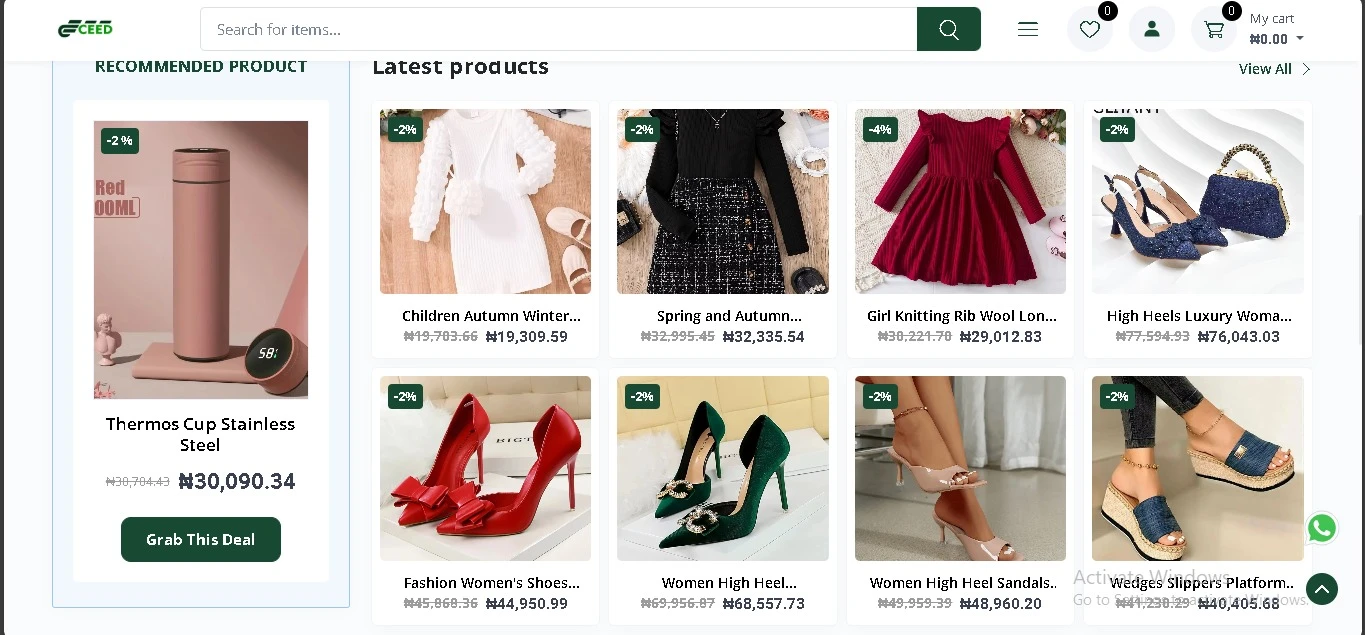Expand the My cart dropdown arrow

click(x=1300, y=39)
